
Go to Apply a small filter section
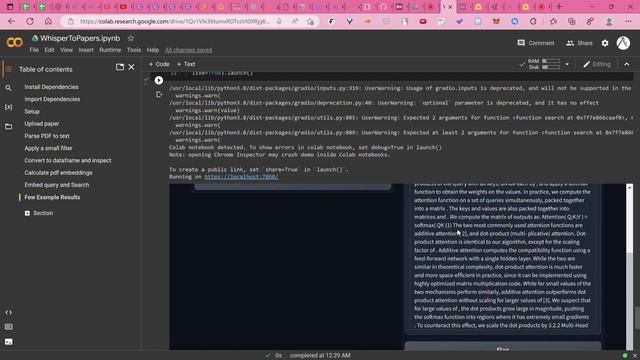pos(48,148)
